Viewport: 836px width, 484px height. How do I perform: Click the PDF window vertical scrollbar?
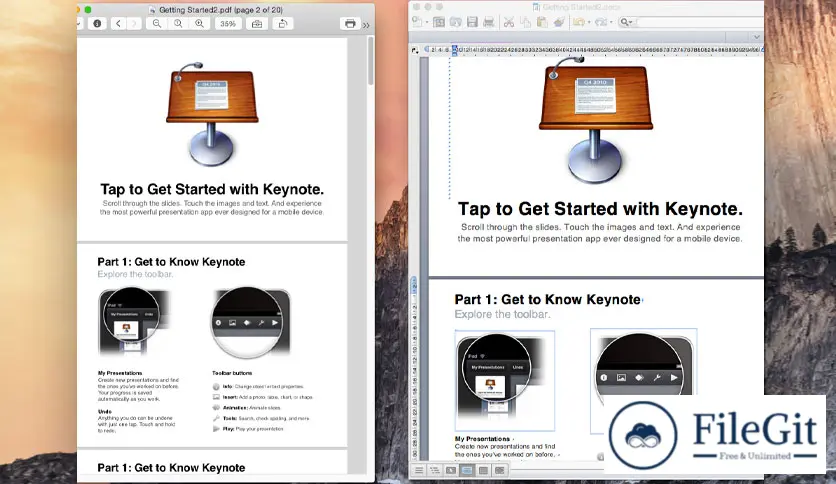(371, 61)
